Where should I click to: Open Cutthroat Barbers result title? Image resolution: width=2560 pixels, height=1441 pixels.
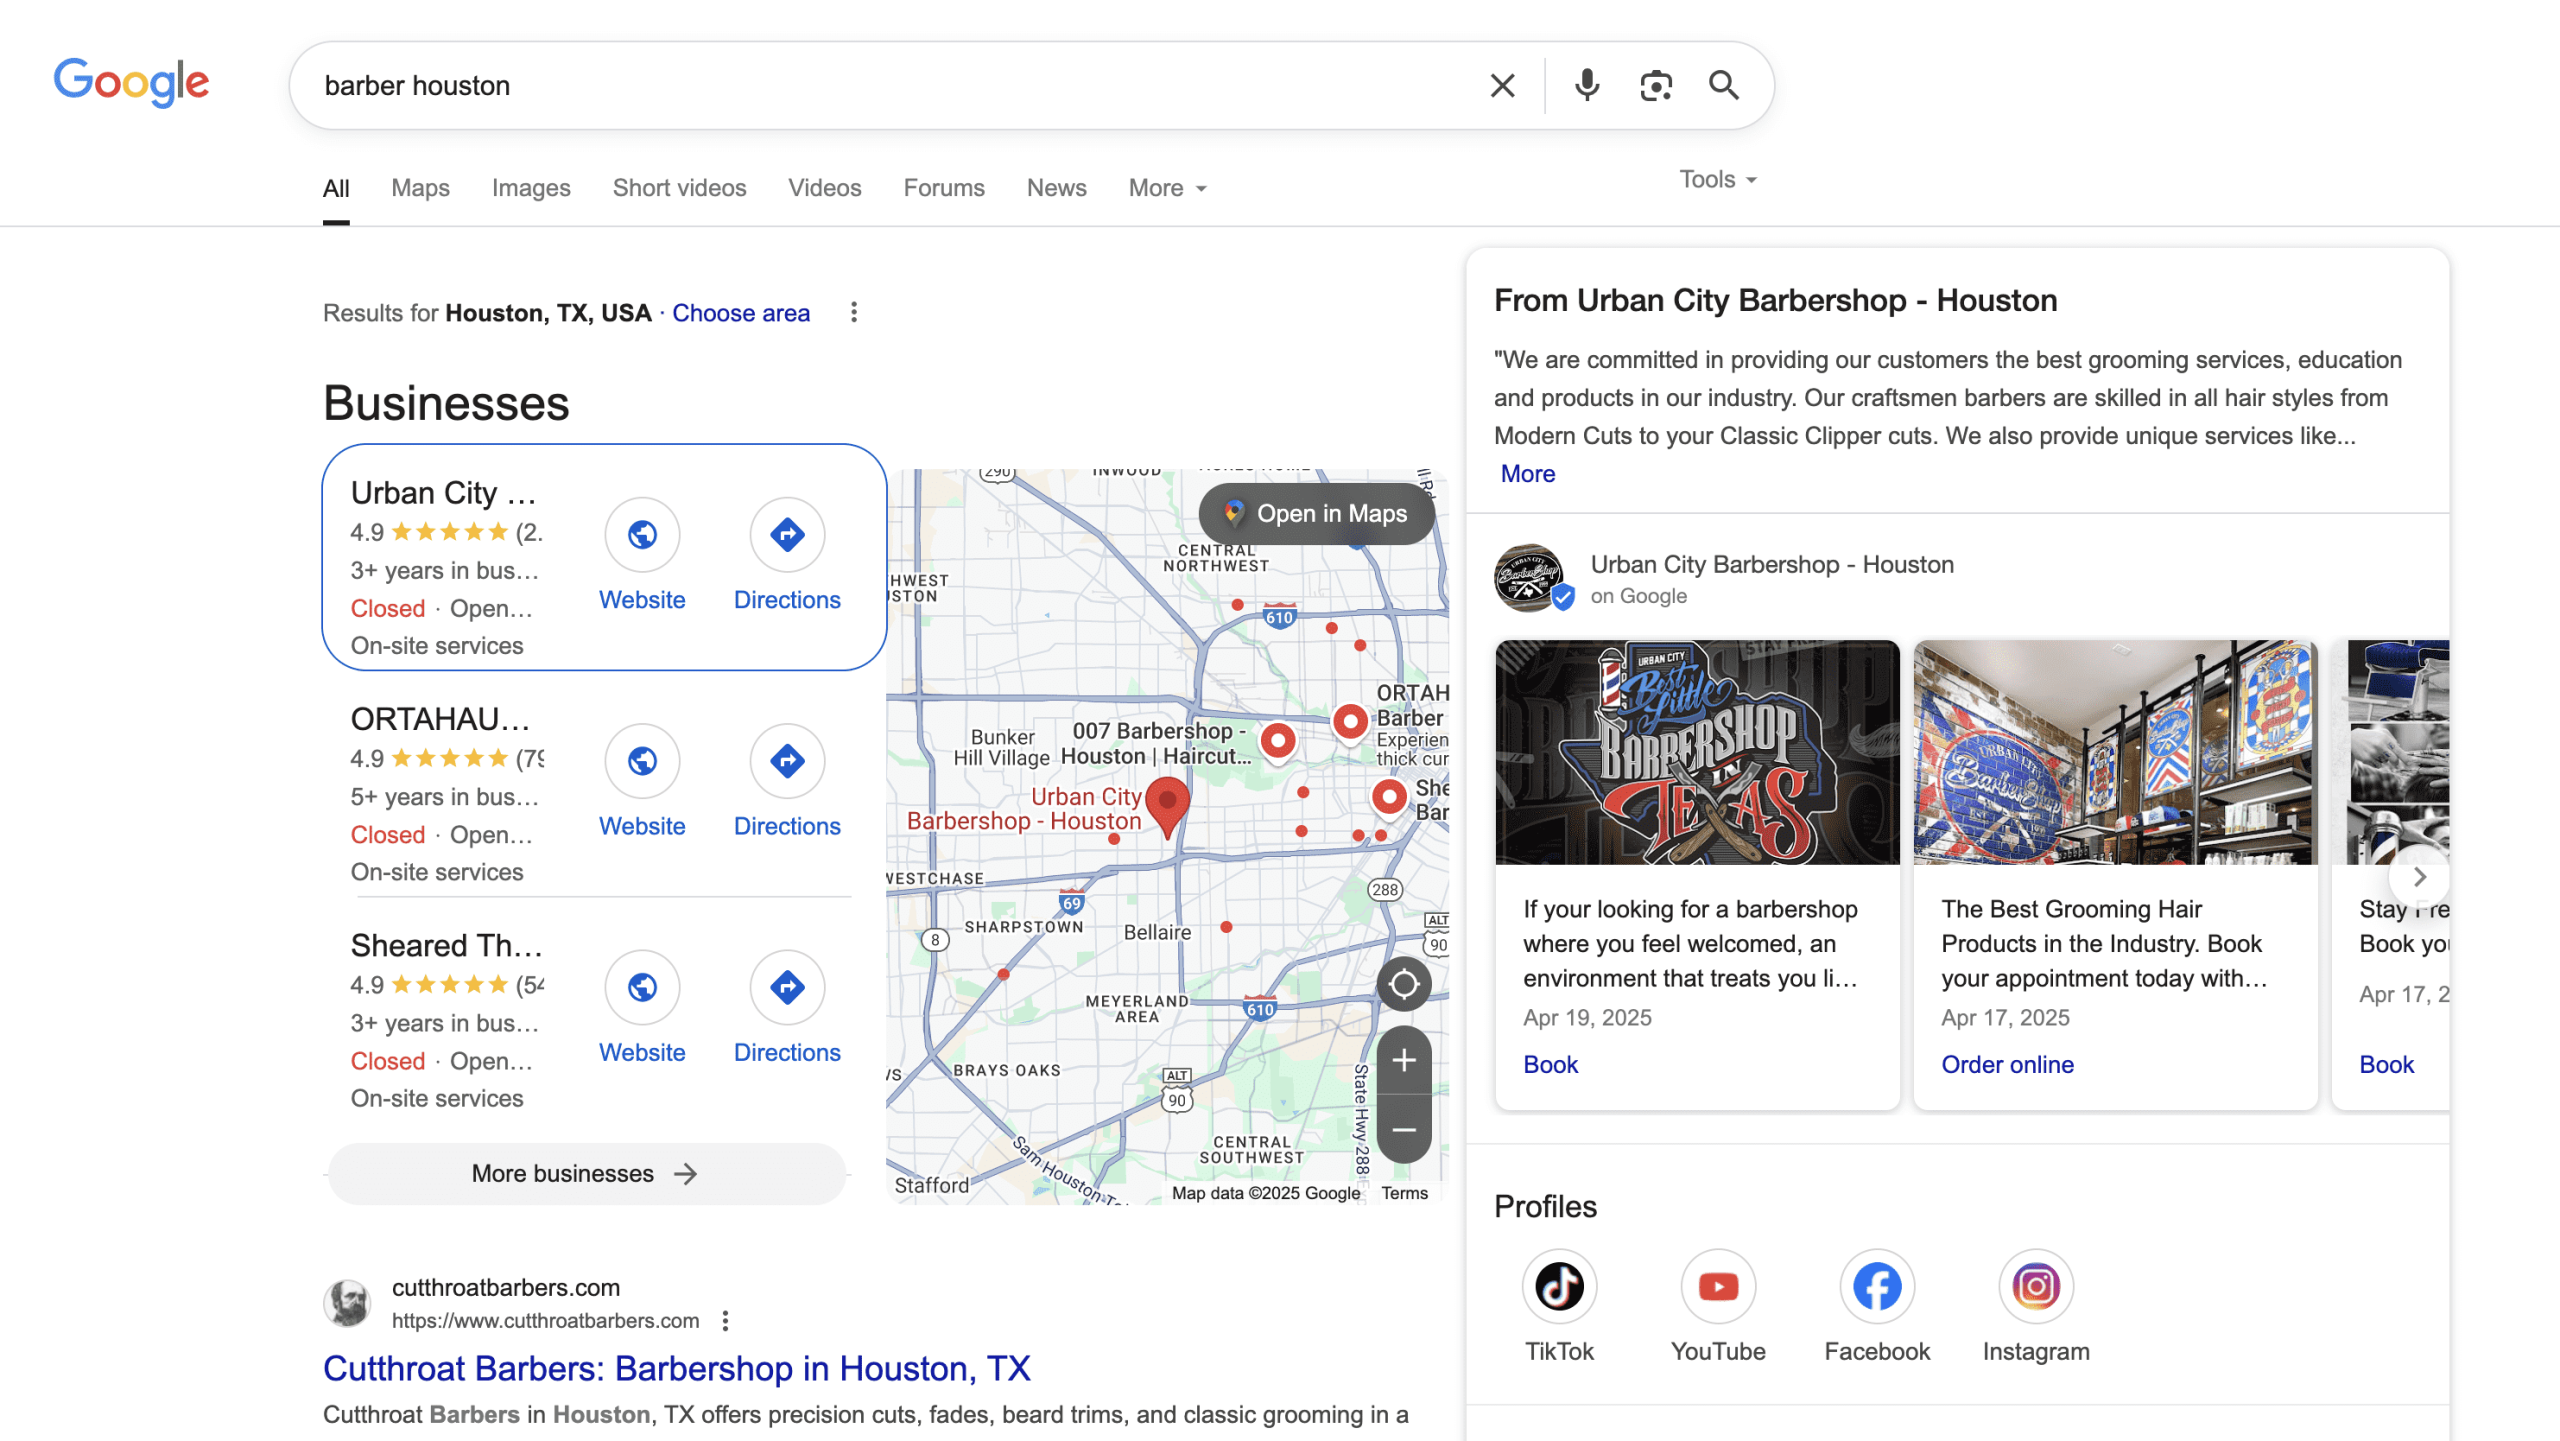[x=676, y=1368]
